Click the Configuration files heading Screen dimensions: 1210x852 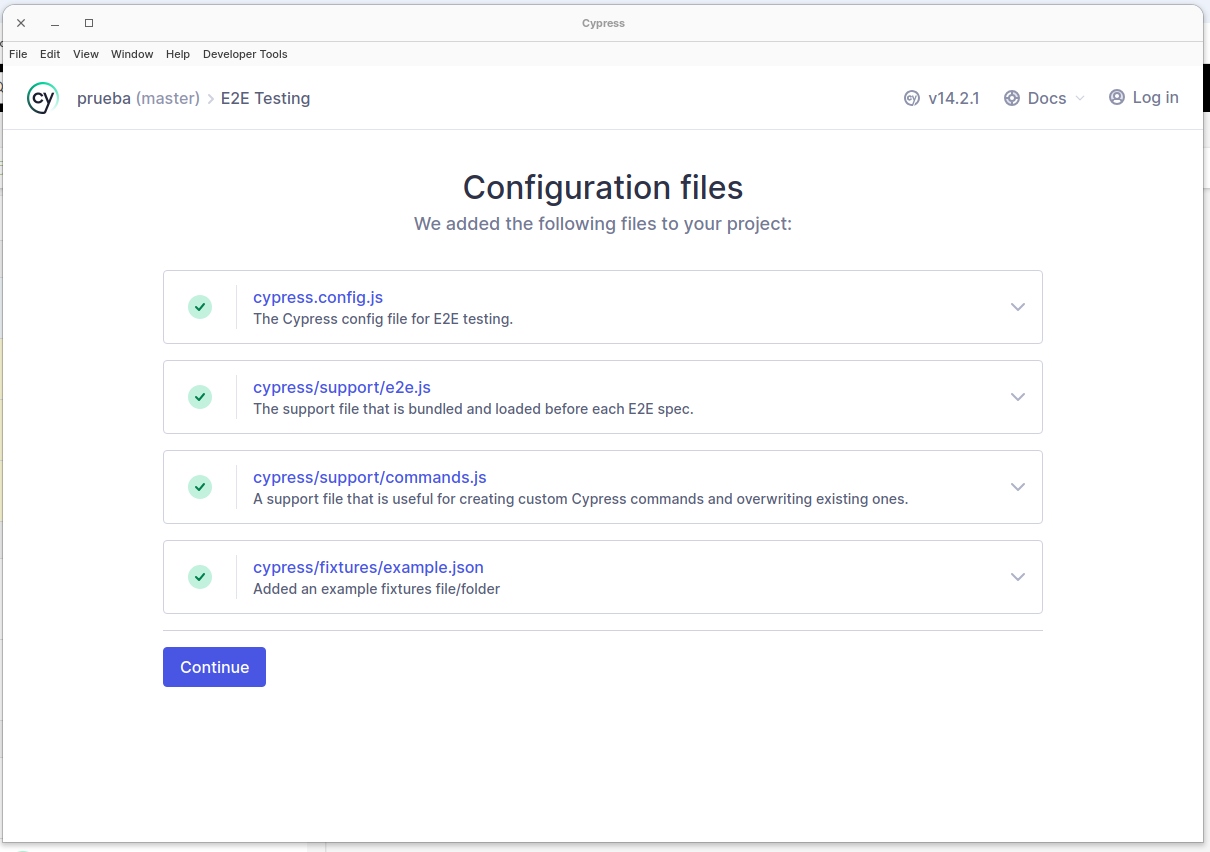[x=603, y=187]
